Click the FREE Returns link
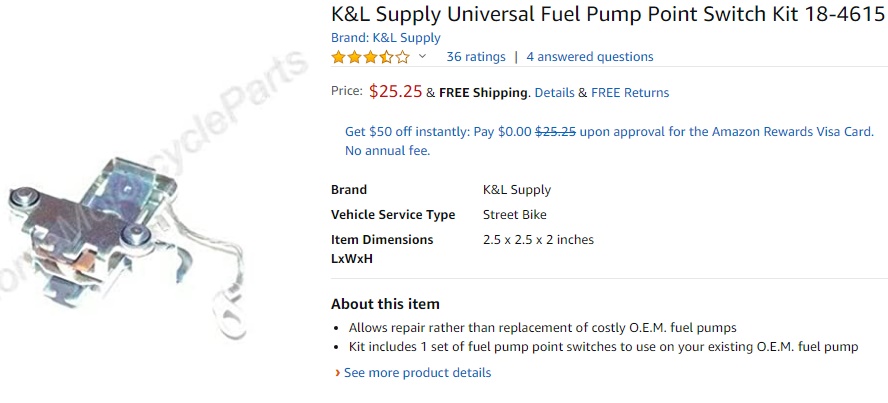 click(x=630, y=93)
